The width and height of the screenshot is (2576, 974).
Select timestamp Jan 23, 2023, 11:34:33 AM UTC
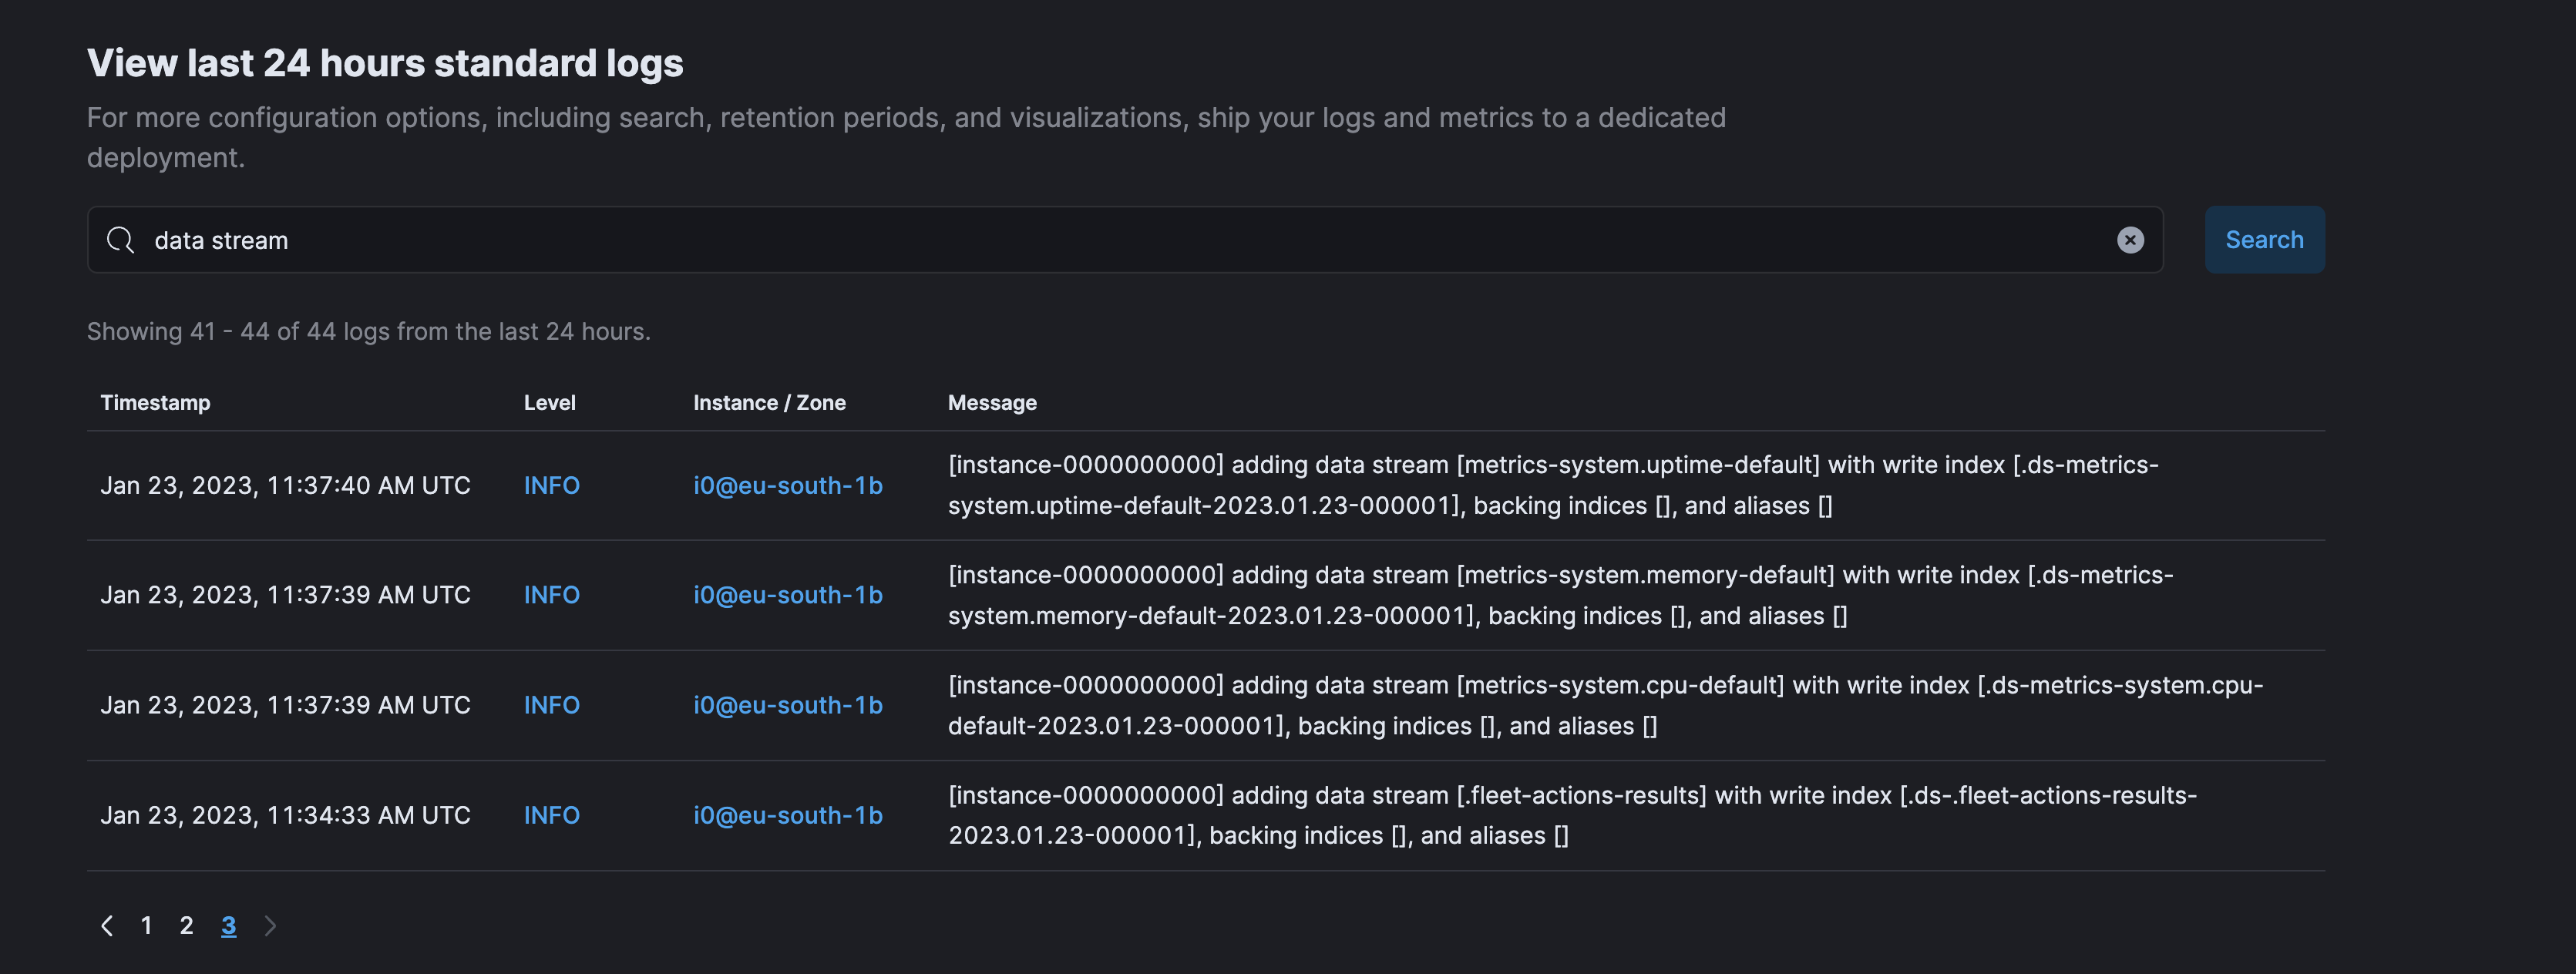pos(286,814)
